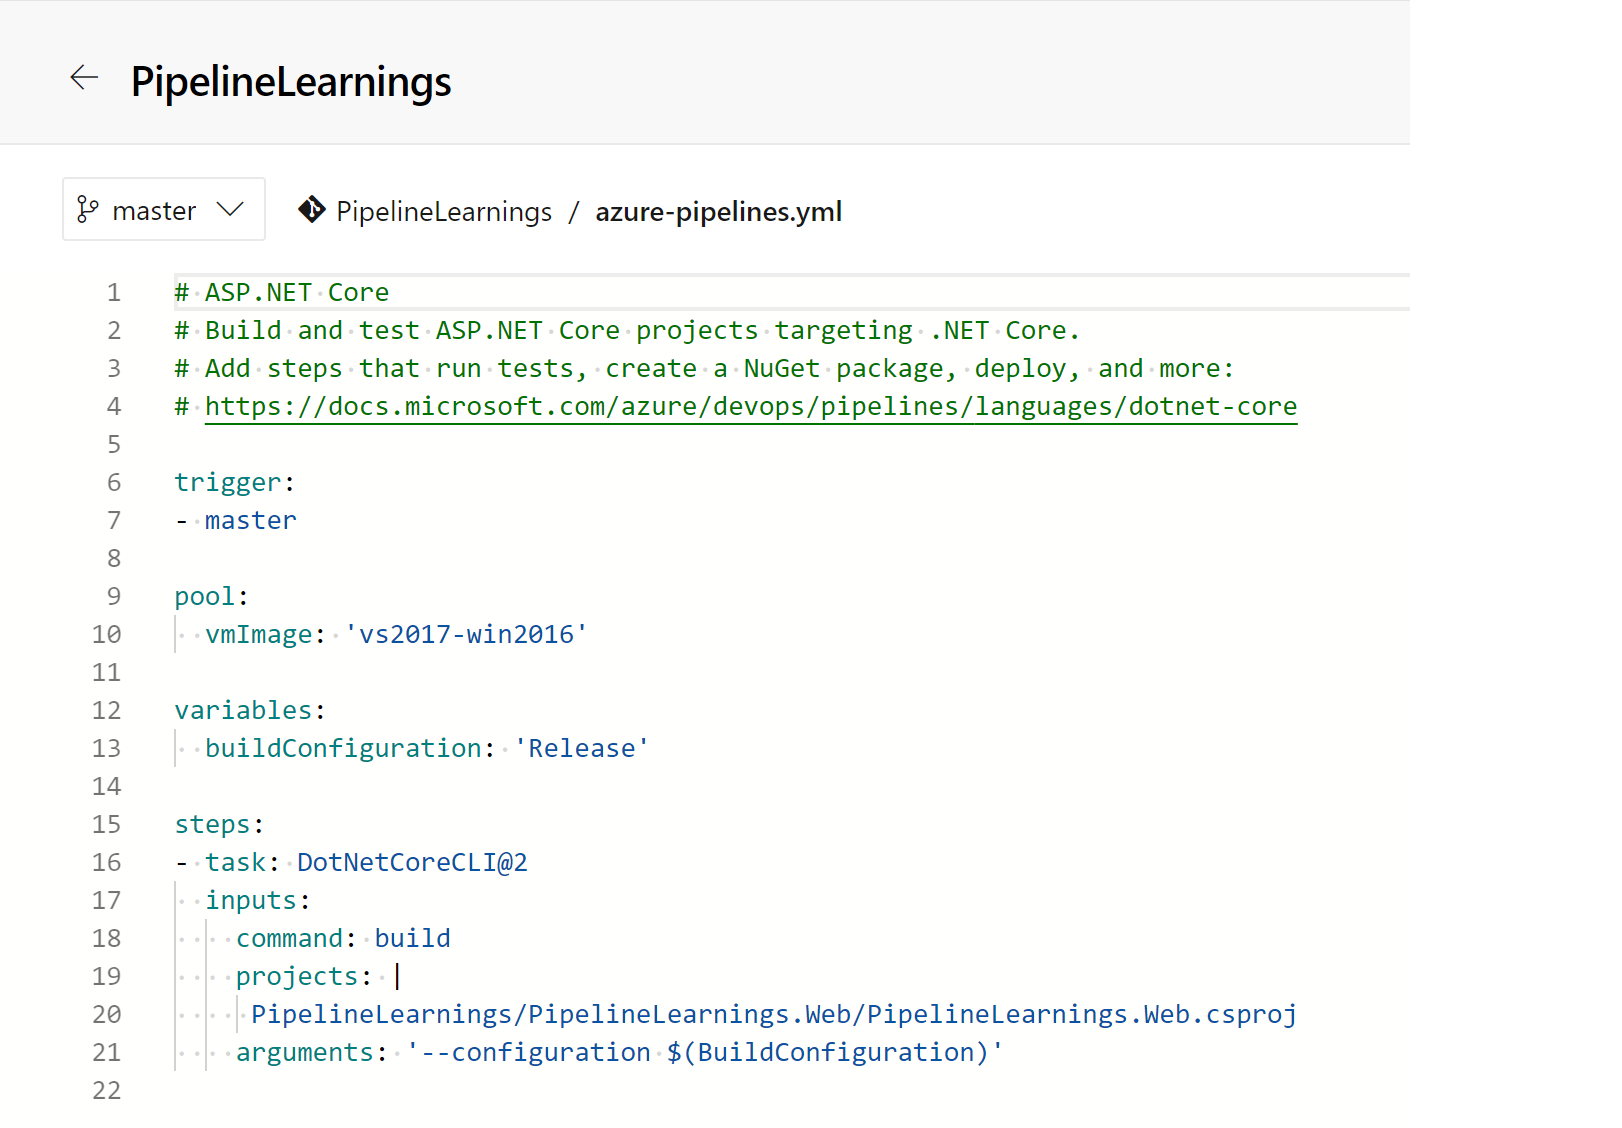
Task: Click the DotNetCoreCLI@2 task name
Action: (412, 863)
